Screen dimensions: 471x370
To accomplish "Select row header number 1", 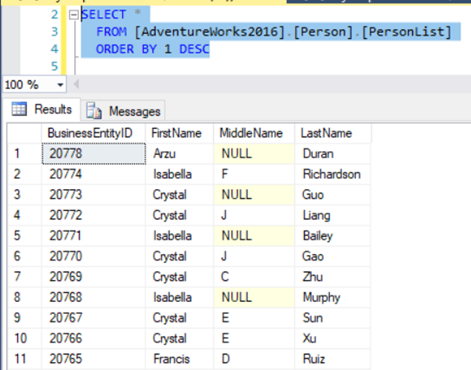I will 25,154.
